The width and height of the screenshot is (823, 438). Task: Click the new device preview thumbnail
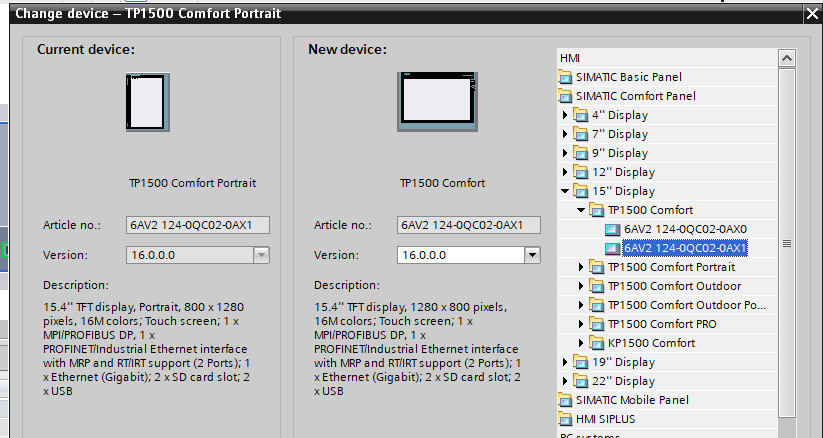(442, 103)
